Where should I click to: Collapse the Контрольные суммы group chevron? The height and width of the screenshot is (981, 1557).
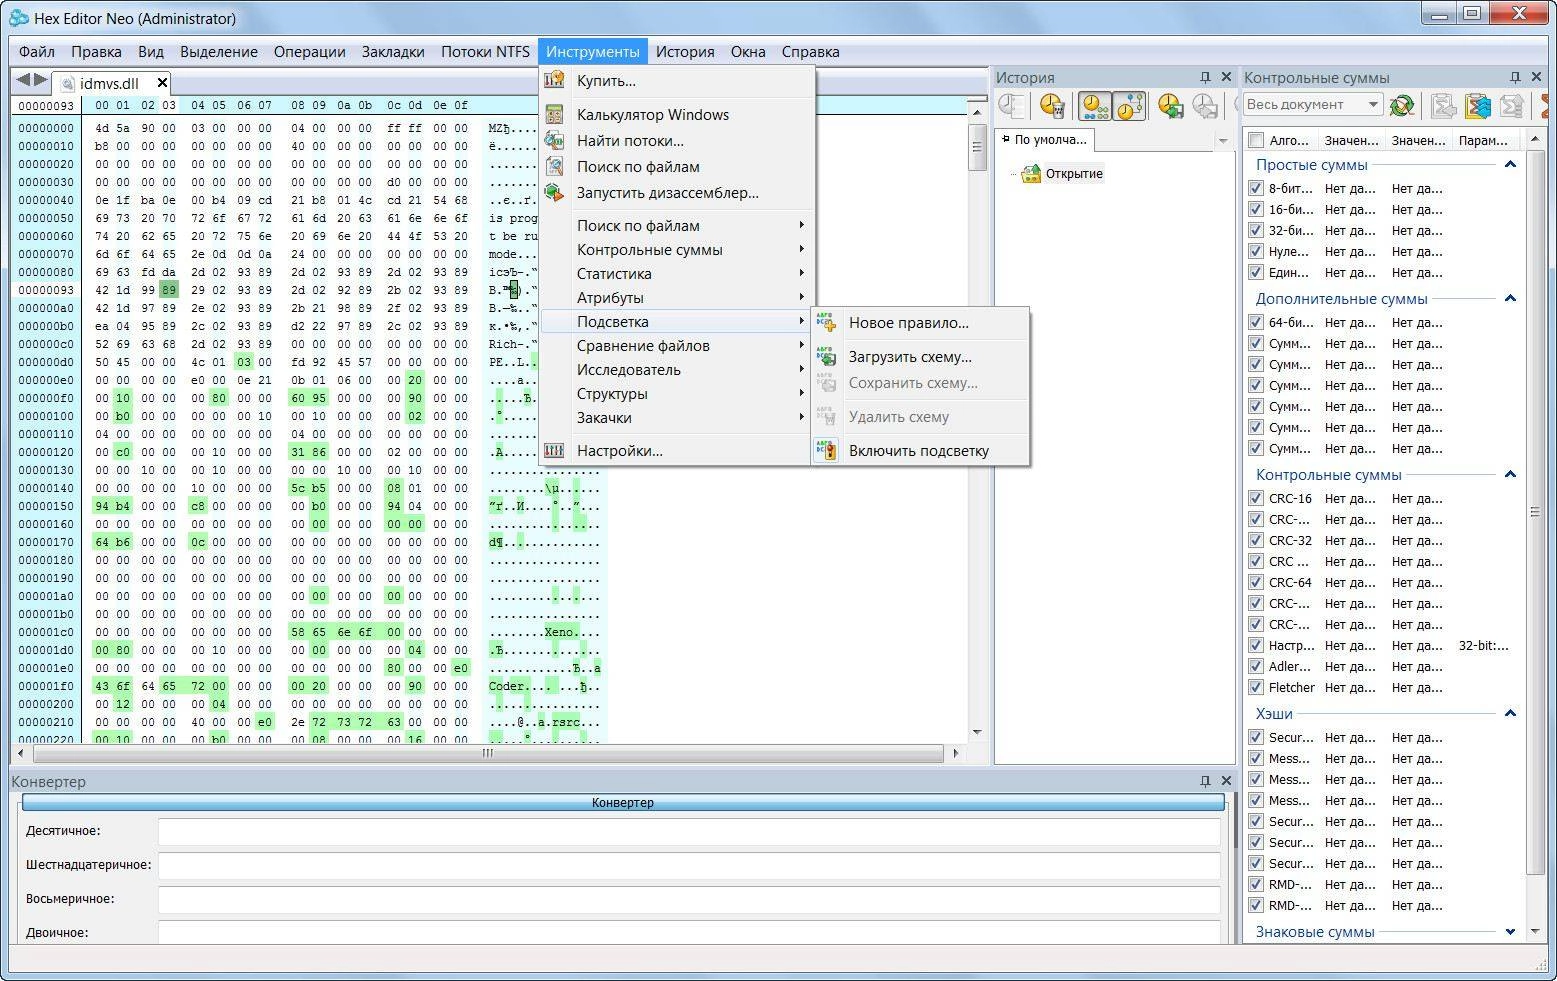[1510, 474]
